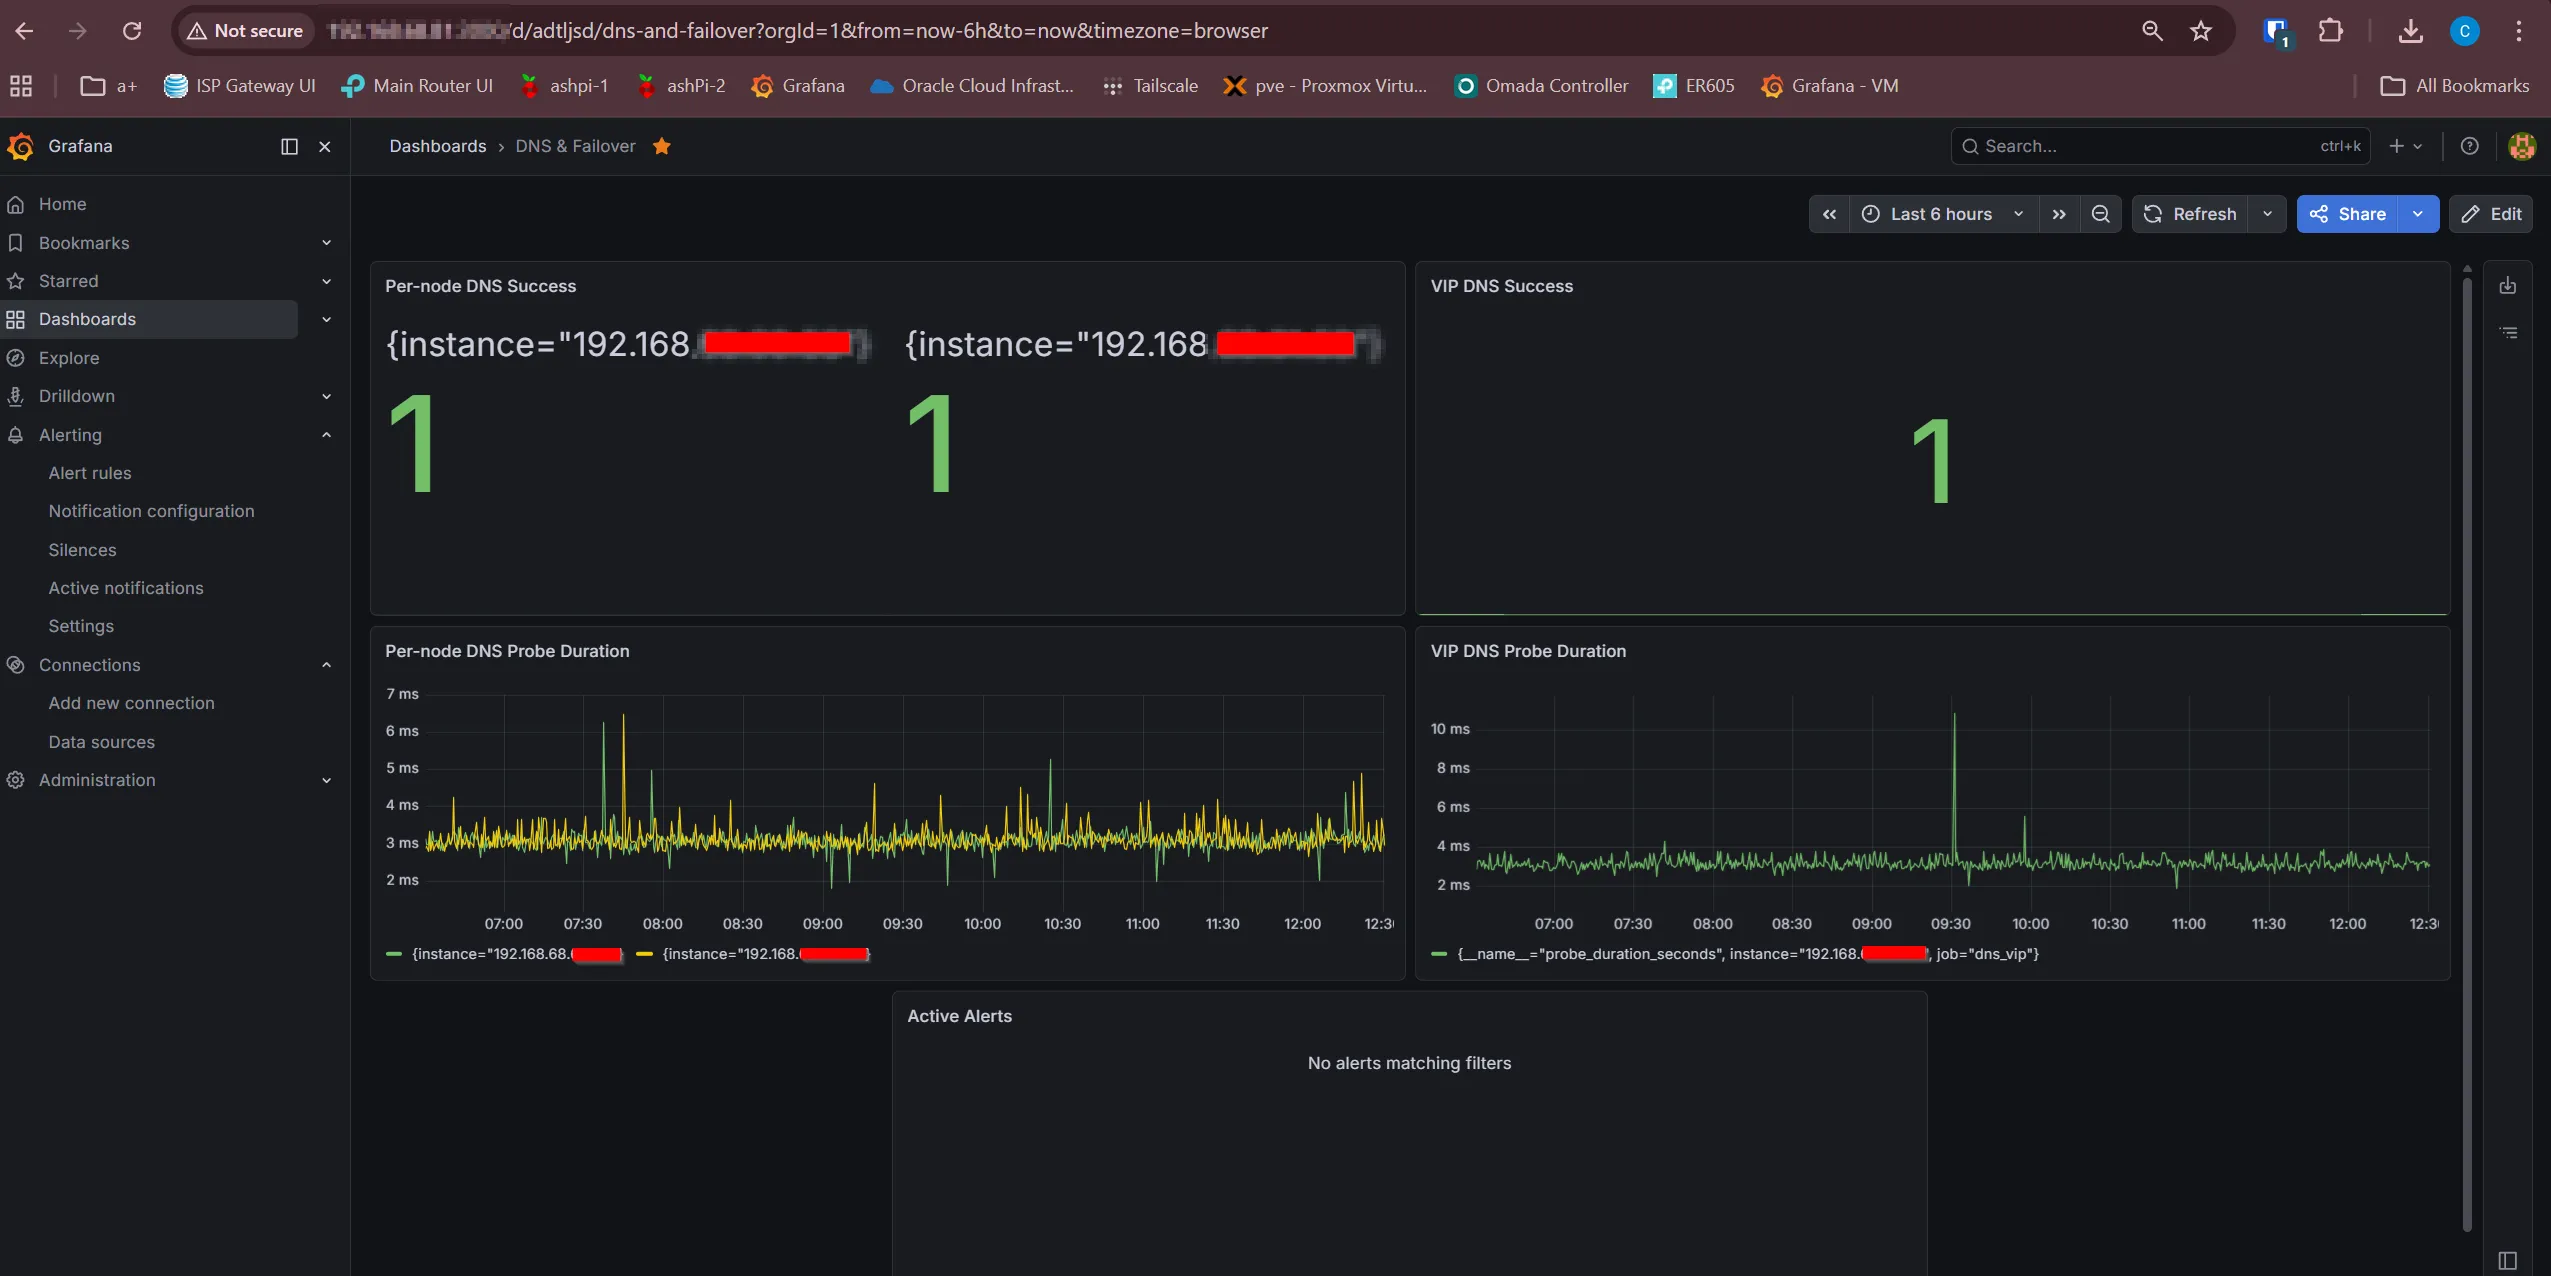This screenshot has height=1276, width=2551.
Task: Open Data sources page
Action: tap(101, 742)
